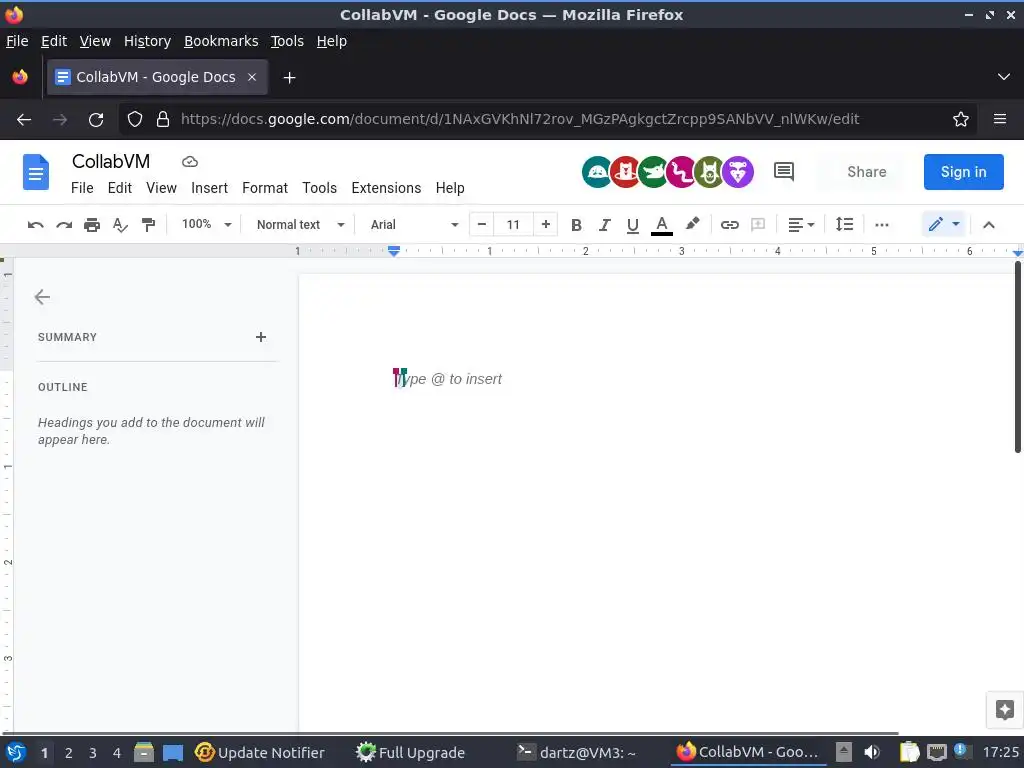Screen dimensions: 1024x768
Task: Print the document with printer icon
Action: pyautogui.click(x=92, y=225)
